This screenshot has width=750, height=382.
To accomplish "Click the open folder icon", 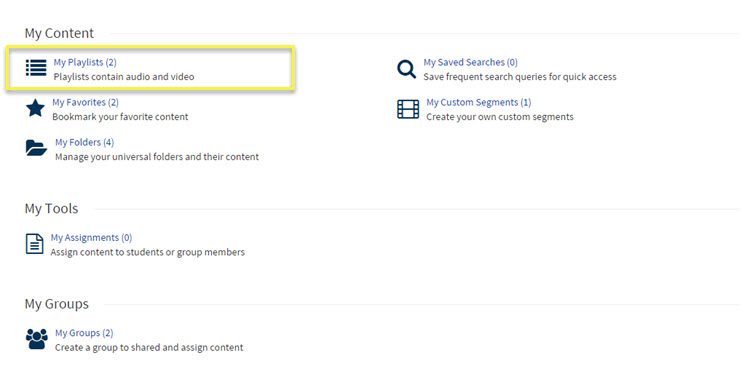I will tap(36, 148).
